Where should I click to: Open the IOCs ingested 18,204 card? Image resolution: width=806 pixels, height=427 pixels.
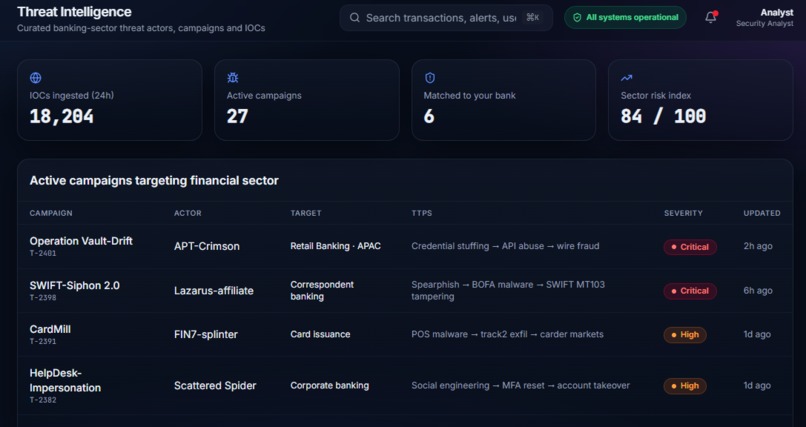tap(109, 100)
